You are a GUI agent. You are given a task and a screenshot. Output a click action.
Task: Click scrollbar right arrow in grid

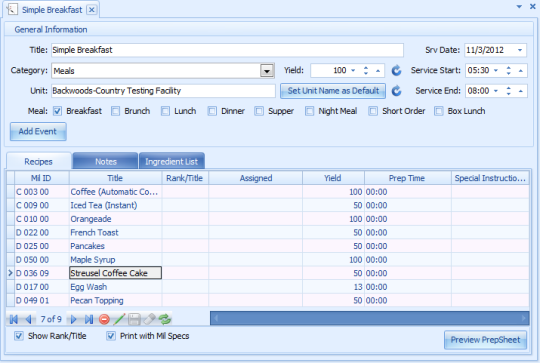[524, 318]
